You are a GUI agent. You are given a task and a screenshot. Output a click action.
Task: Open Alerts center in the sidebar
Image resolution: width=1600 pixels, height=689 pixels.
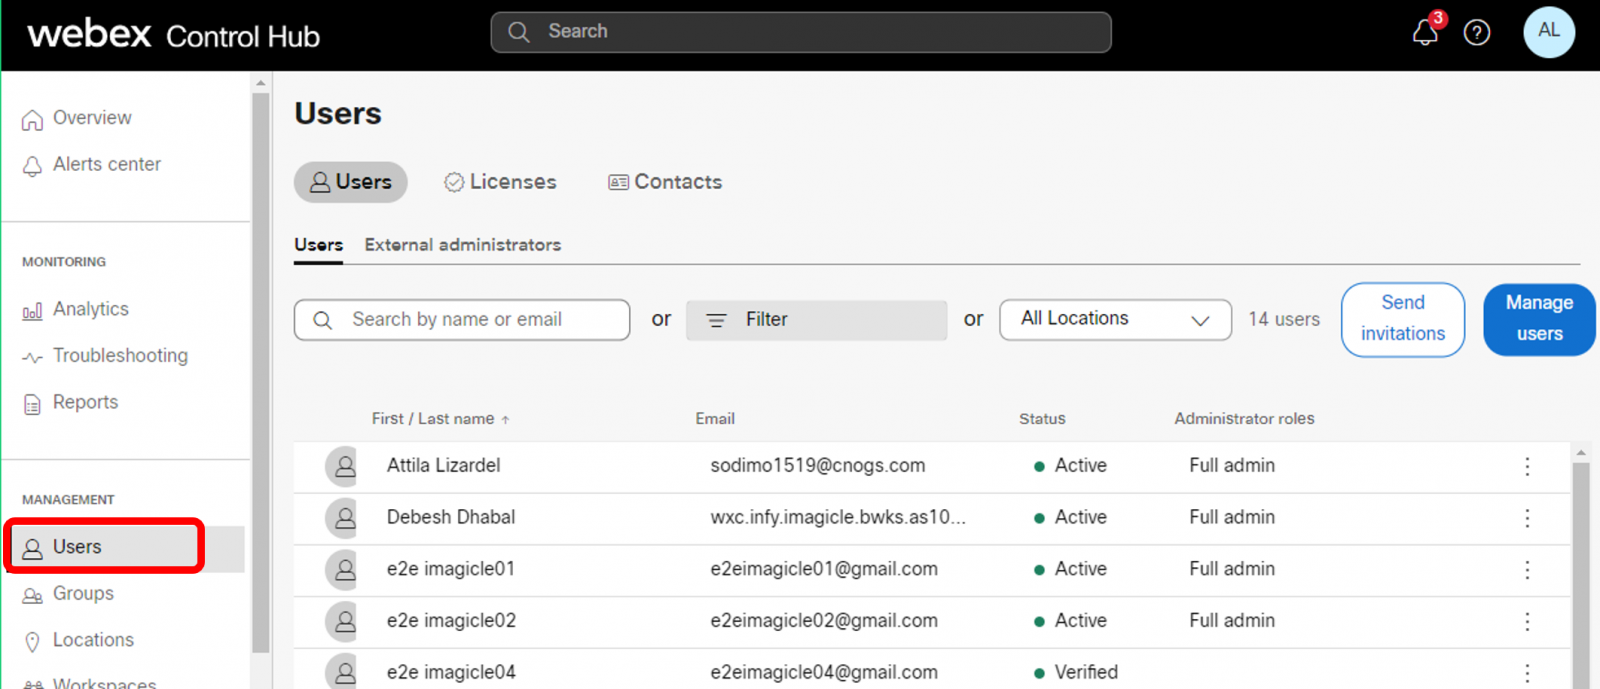[106, 164]
